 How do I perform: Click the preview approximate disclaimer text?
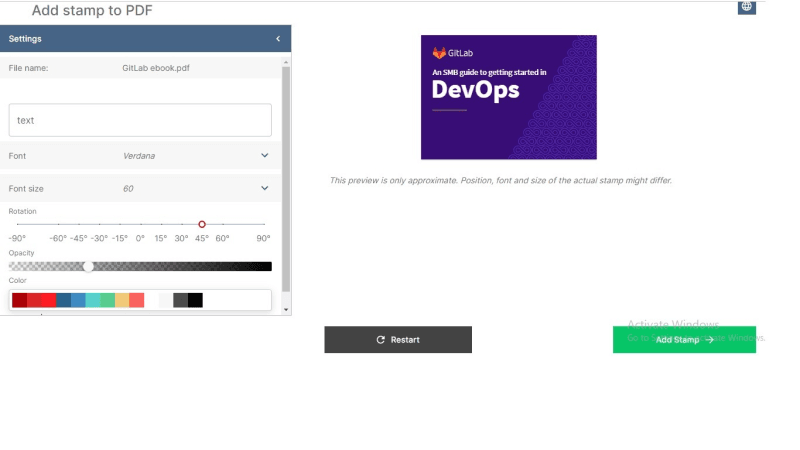click(501, 181)
